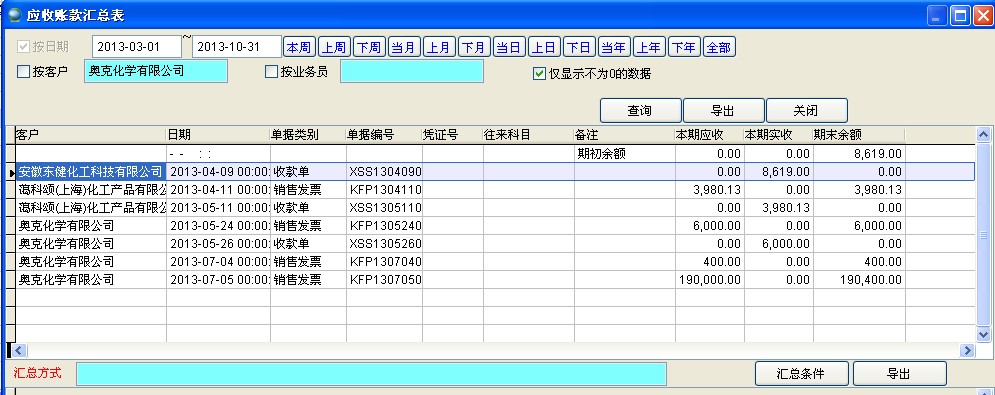Select the 当月 date shortcut
The image size is (995, 395).
pos(404,47)
